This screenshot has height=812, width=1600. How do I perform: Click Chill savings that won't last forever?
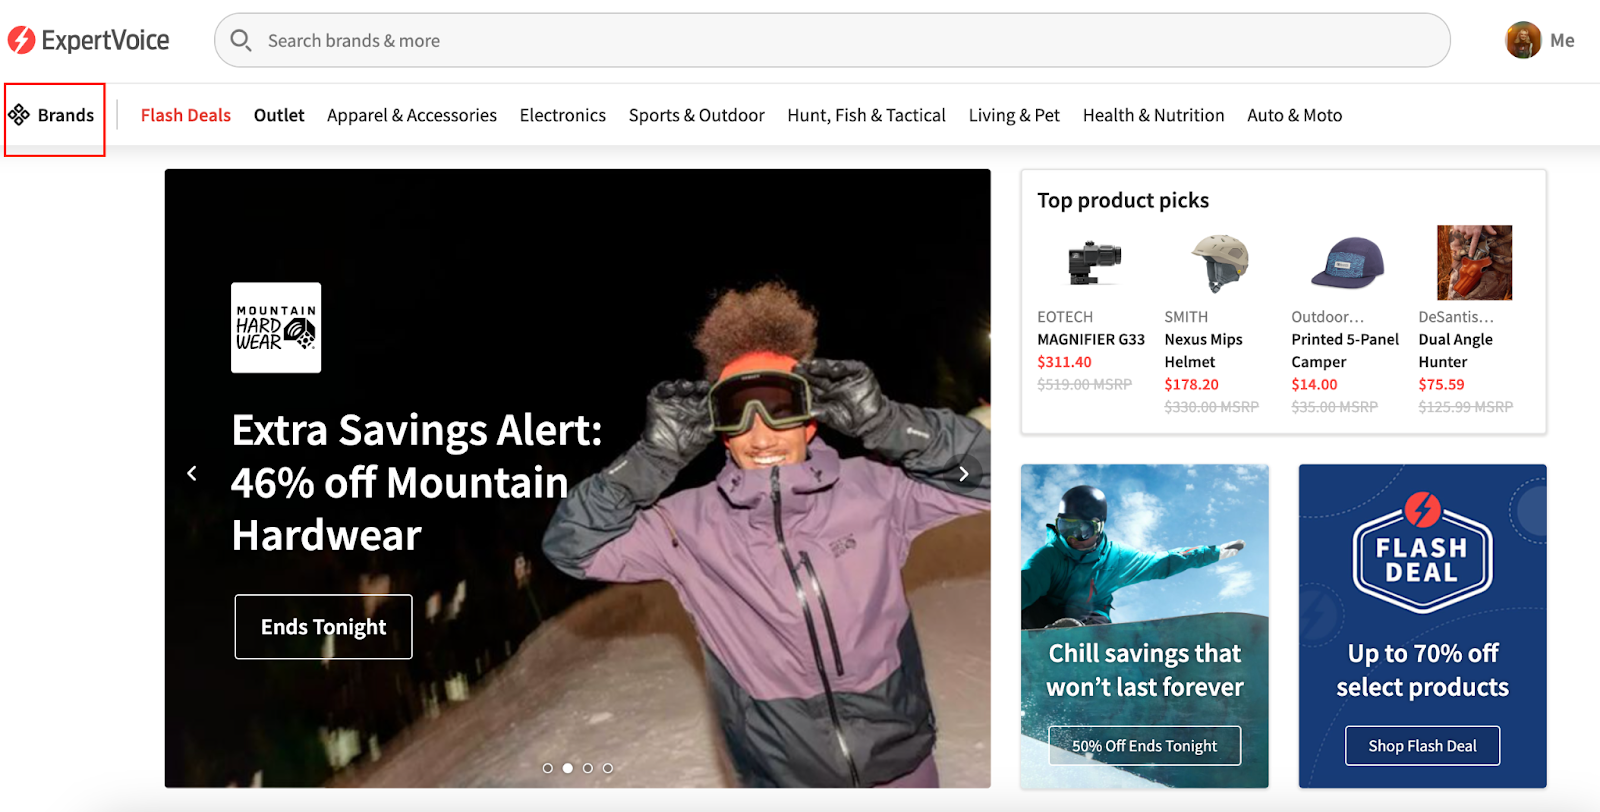1145,670
